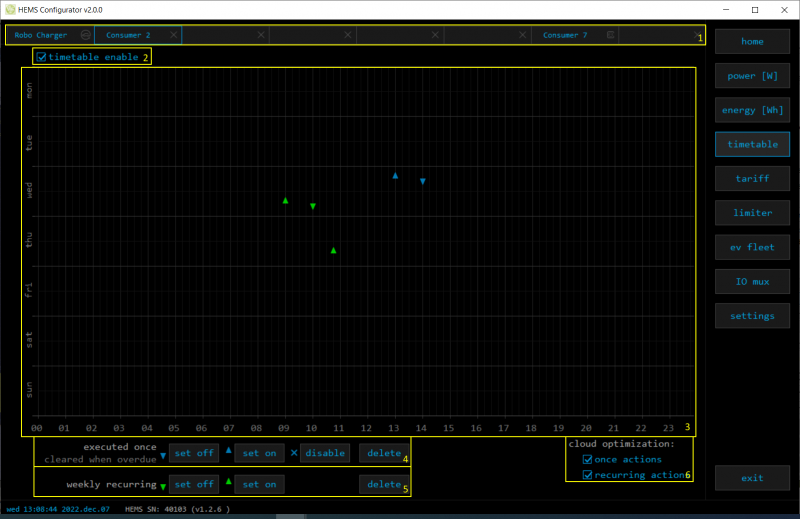
Task: Switch to the Consumer 7 tab
Action: 565,35
